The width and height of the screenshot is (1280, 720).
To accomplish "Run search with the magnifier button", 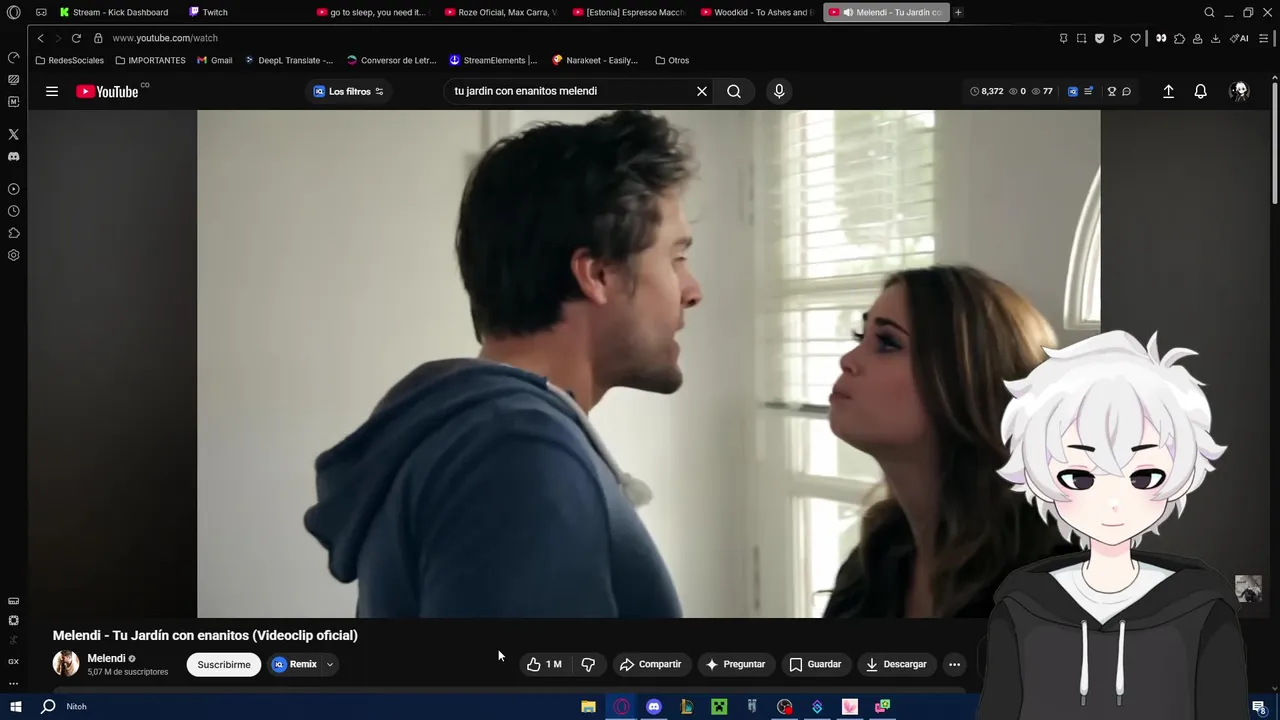I will pos(734,91).
